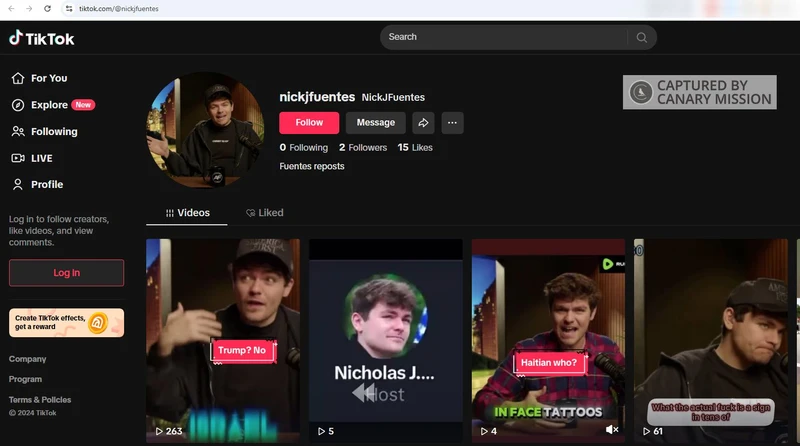Click the Message button
800x446 pixels.
tap(376, 122)
